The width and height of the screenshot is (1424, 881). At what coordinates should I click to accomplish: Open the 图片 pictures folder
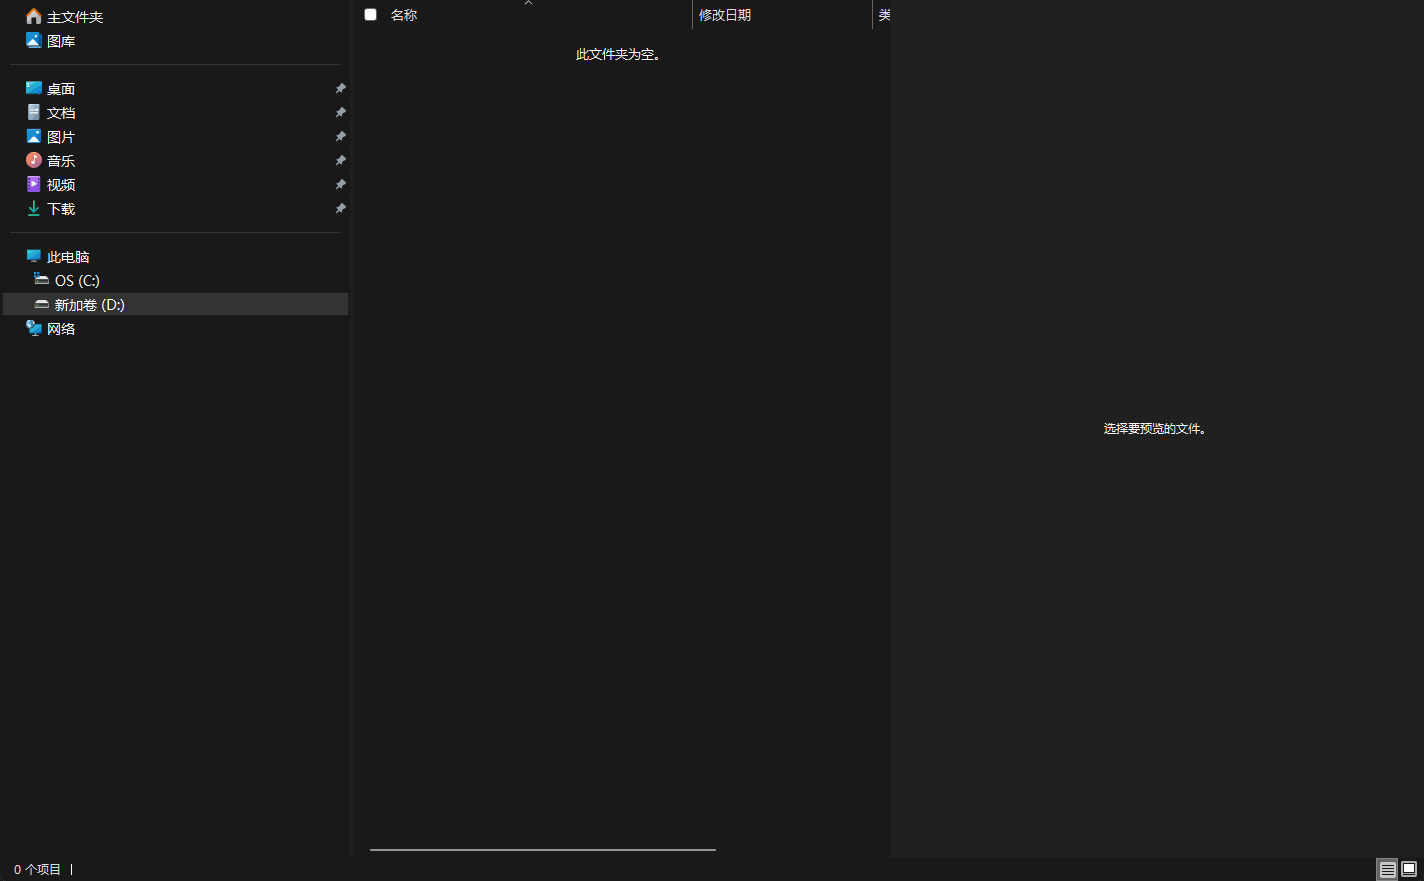click(60, 136)
